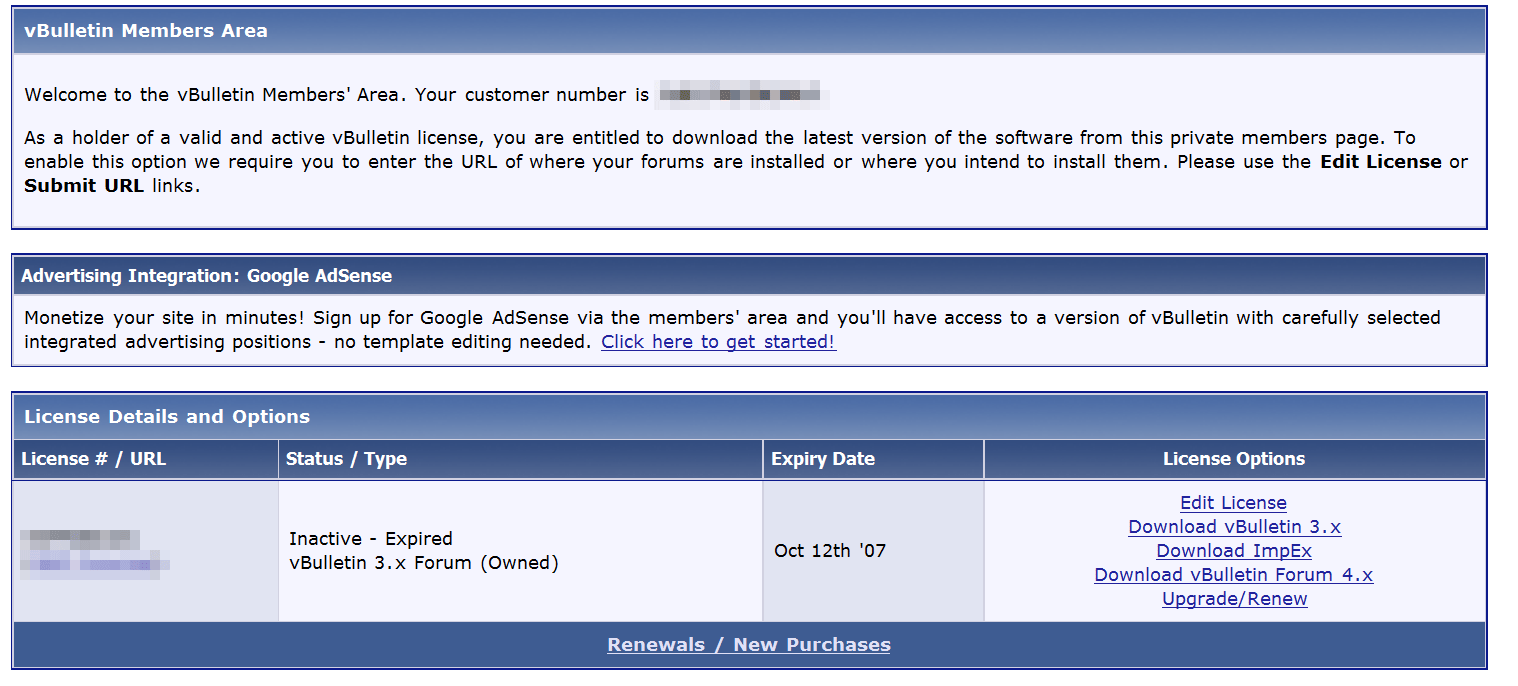Click the Edit License link in License Options
The height and width of the screenshot is (686, 1518).
click(x=1233, y=503)
